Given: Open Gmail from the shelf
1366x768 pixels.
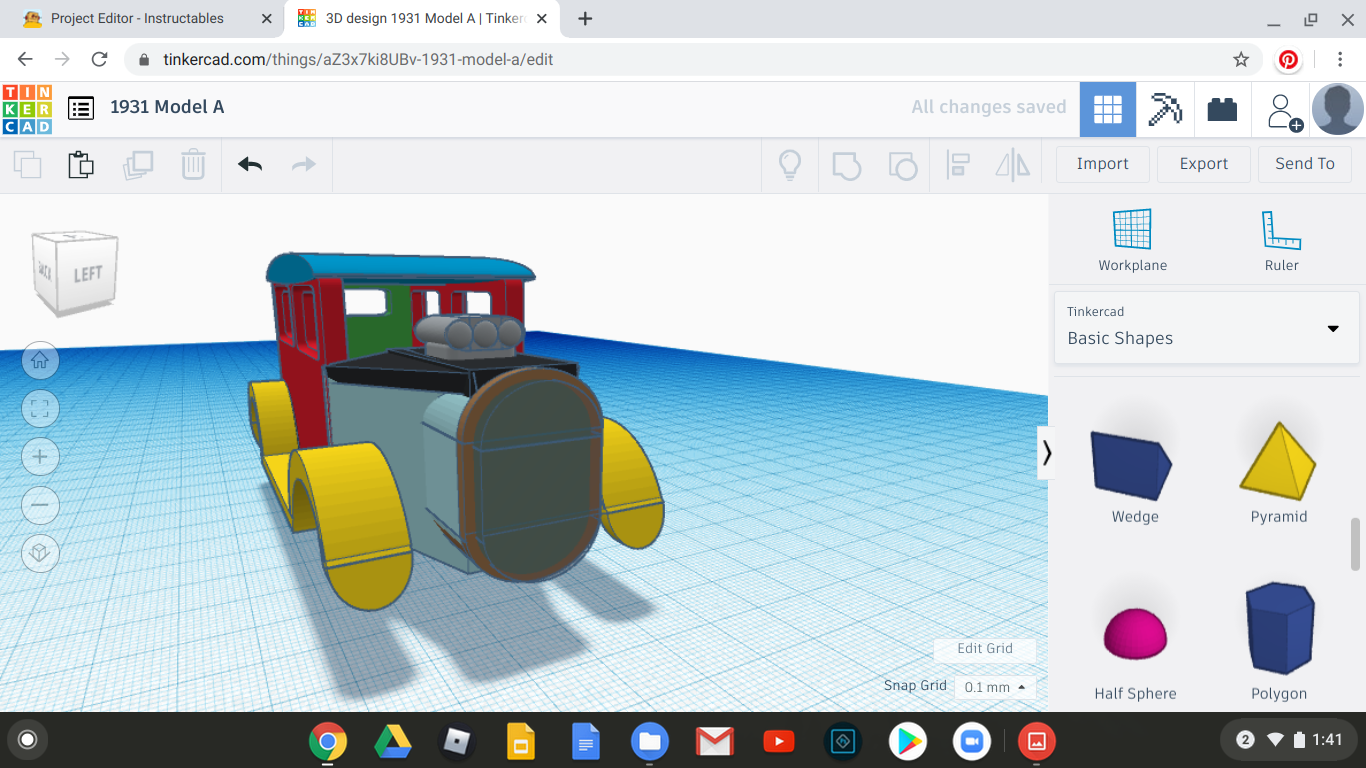Looking at the screenshot, I should click(714, 741).
